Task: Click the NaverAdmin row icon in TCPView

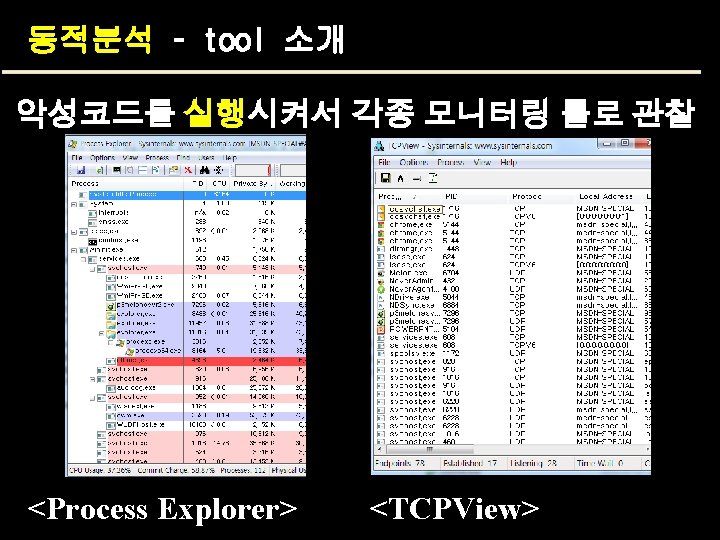Action: pos(381,281)
